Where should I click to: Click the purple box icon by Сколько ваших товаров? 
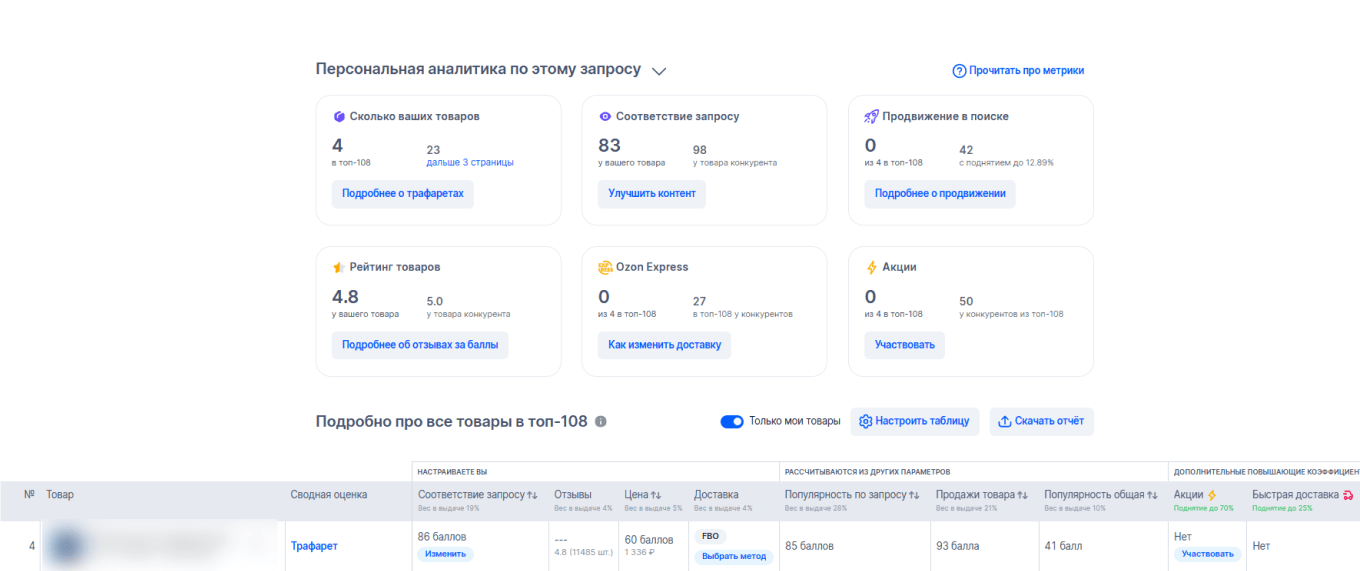click(339, 116)
